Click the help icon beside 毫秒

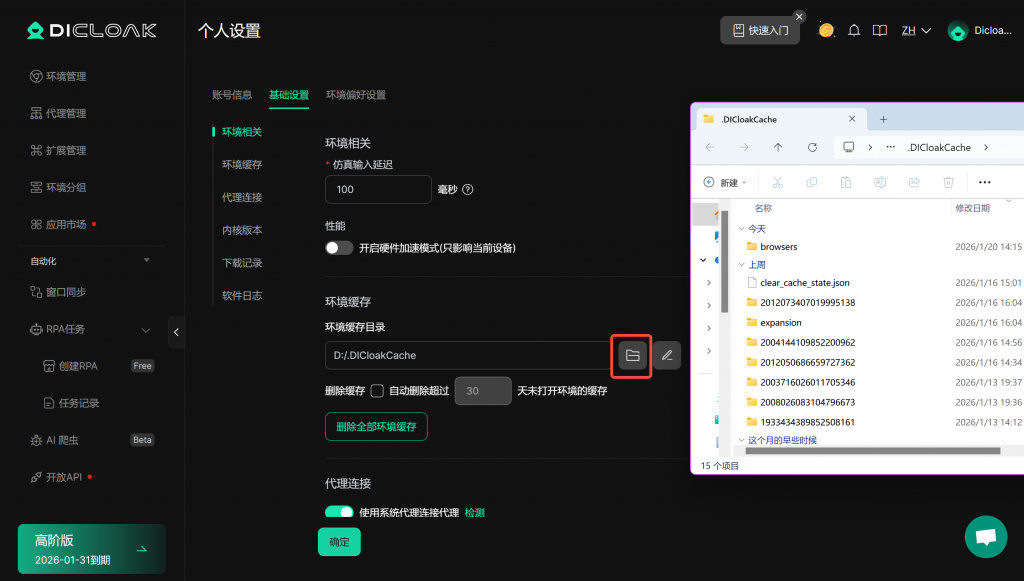click(468, 189)
